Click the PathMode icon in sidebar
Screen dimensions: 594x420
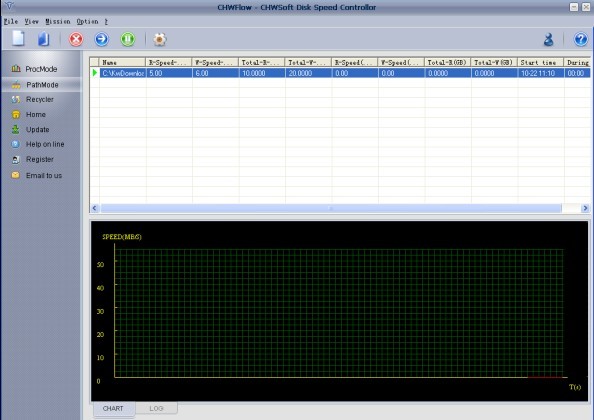coord(16,85)
